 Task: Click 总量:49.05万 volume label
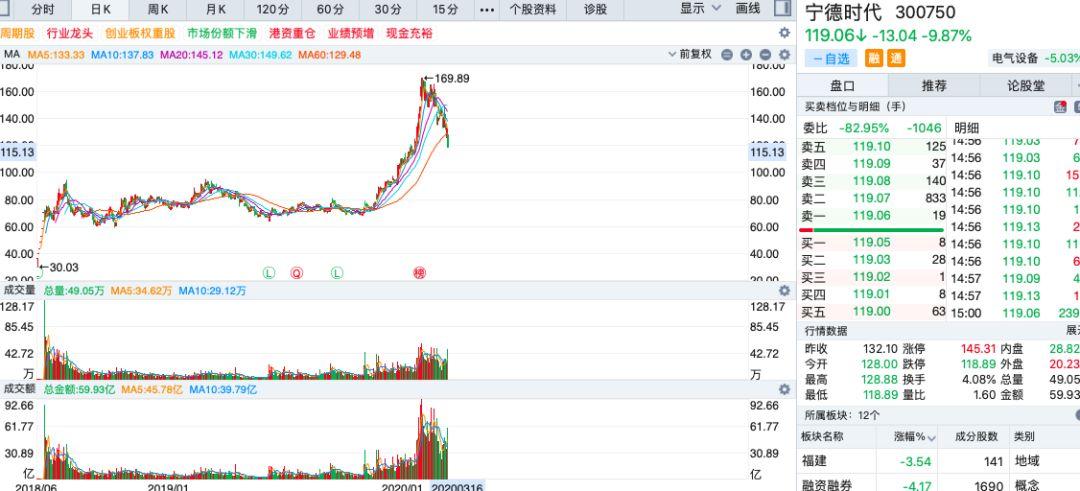click(x=74, y=291)
